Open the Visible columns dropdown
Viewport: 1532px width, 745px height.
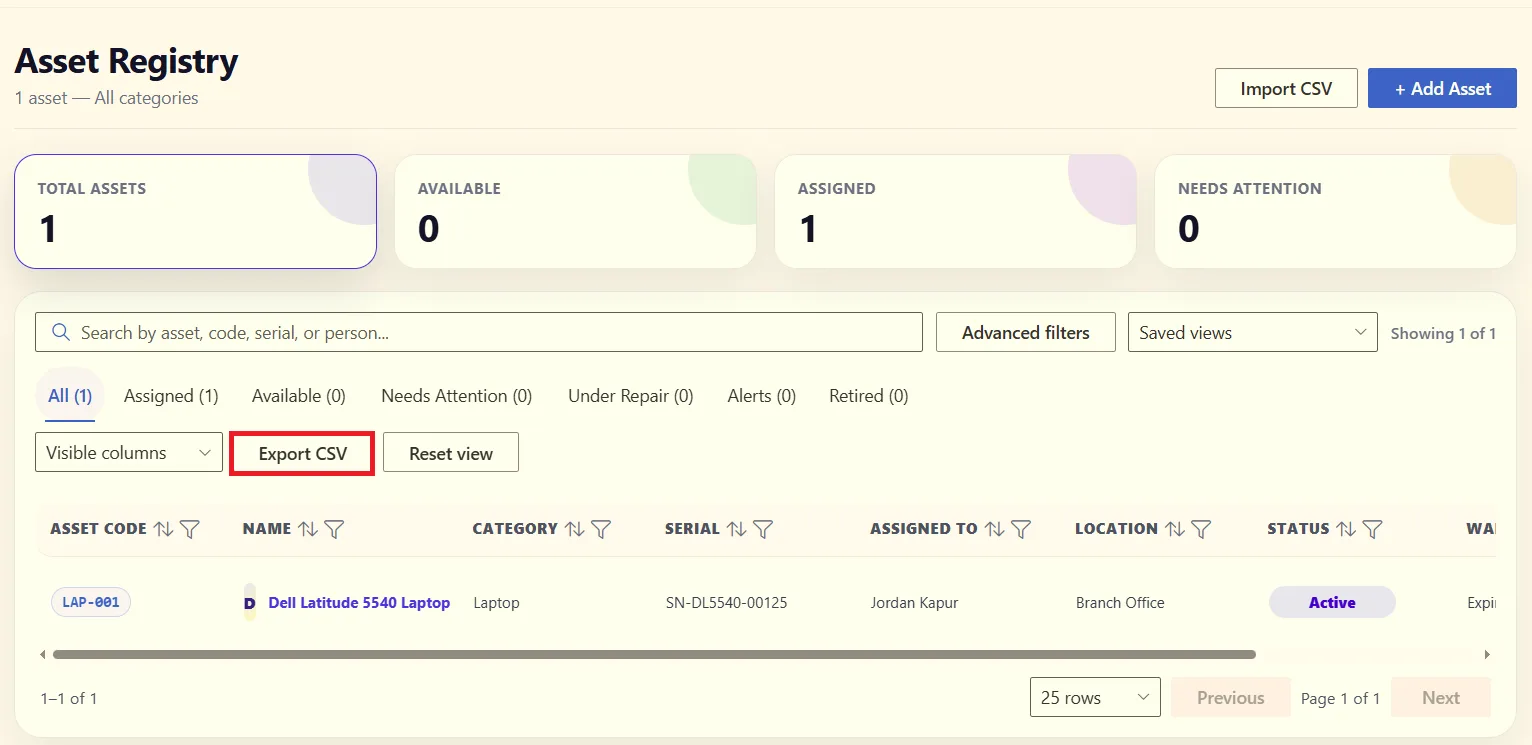[129, 453]
